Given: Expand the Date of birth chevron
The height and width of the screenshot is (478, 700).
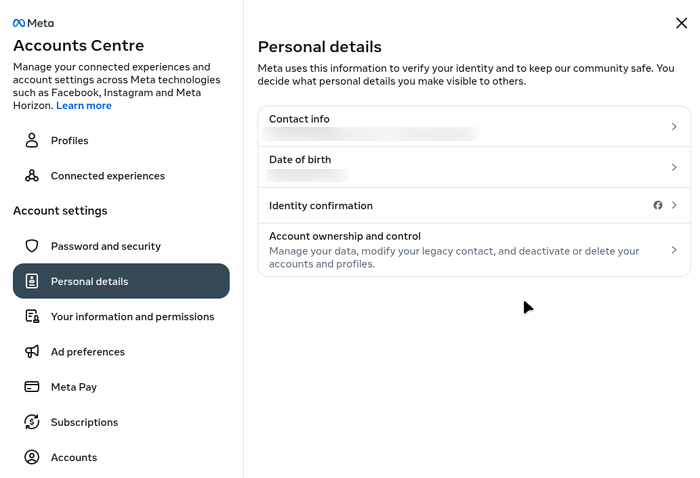Looking at the screenshot, I should (674, 167).
